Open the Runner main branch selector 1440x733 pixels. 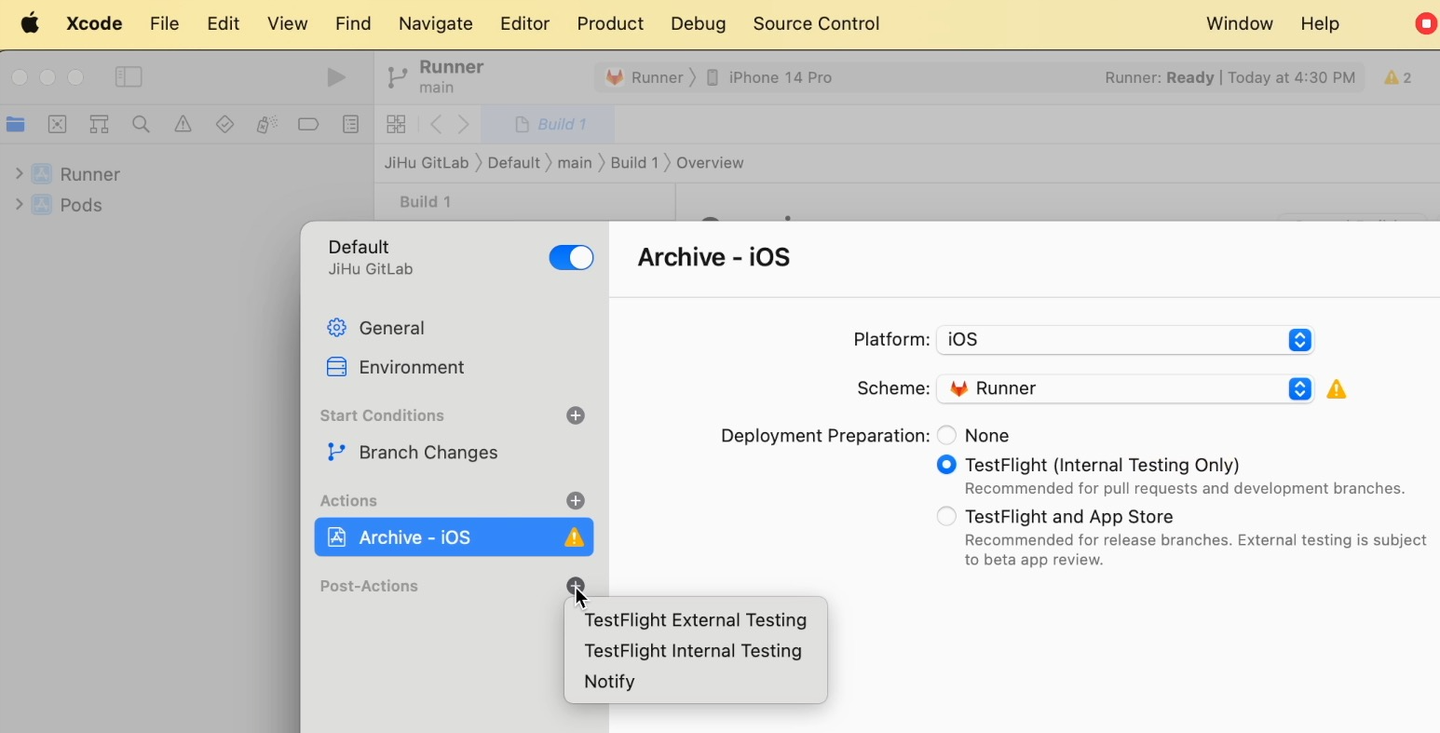click(436, 77)
